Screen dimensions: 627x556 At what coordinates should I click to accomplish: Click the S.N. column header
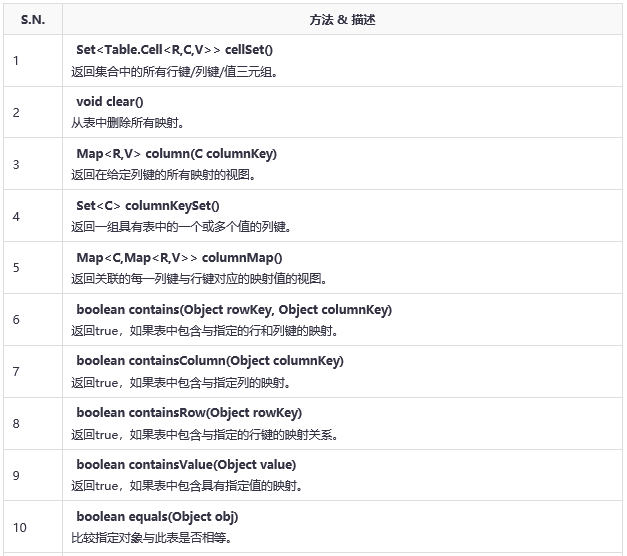tap(32, 20)
